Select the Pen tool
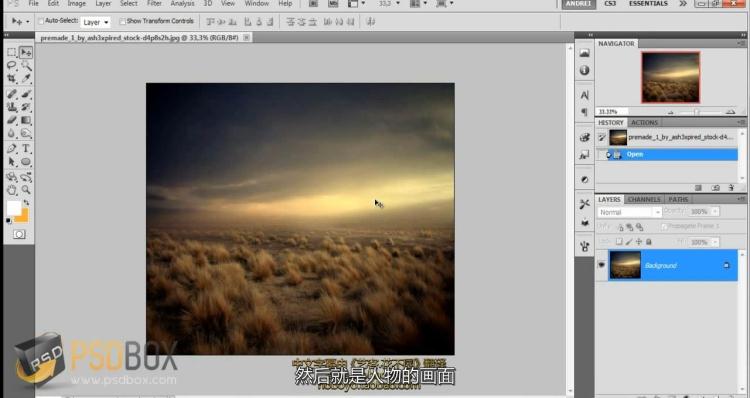Viewport: 750px width, 398px height. point(12,148)
